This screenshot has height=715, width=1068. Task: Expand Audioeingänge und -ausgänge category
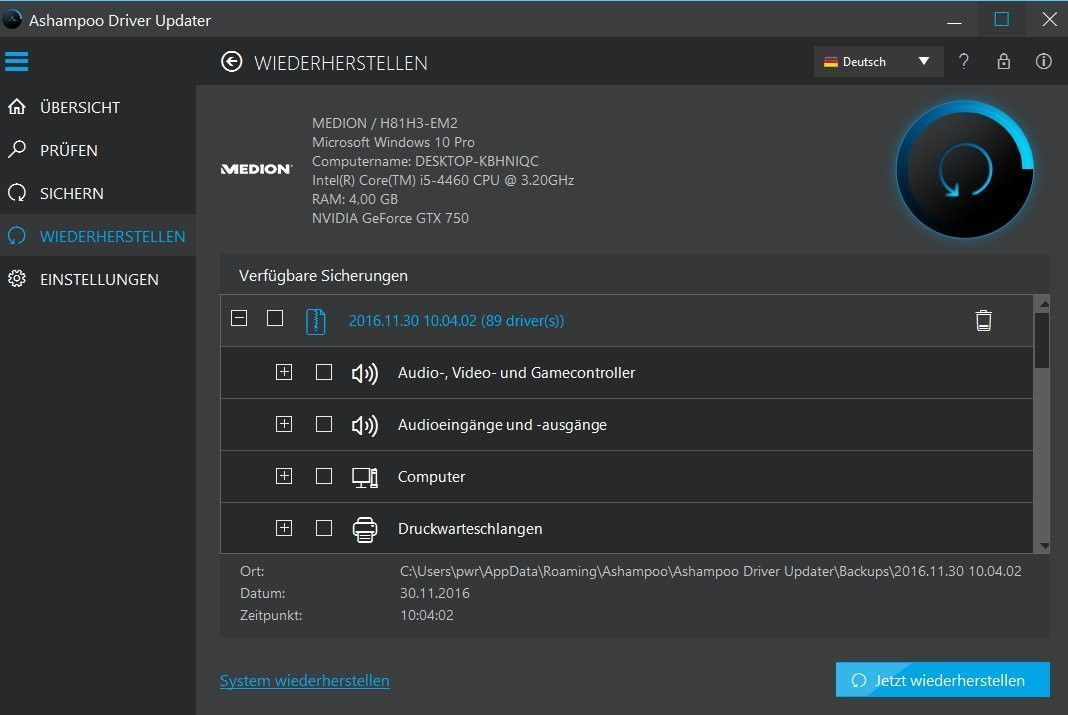[x=284, y=424]
